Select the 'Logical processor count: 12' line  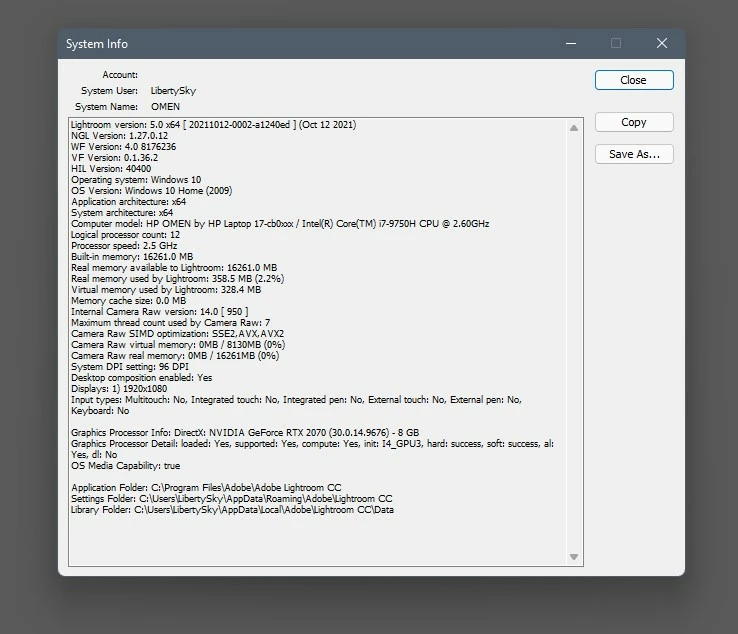[x=126, y=234]
